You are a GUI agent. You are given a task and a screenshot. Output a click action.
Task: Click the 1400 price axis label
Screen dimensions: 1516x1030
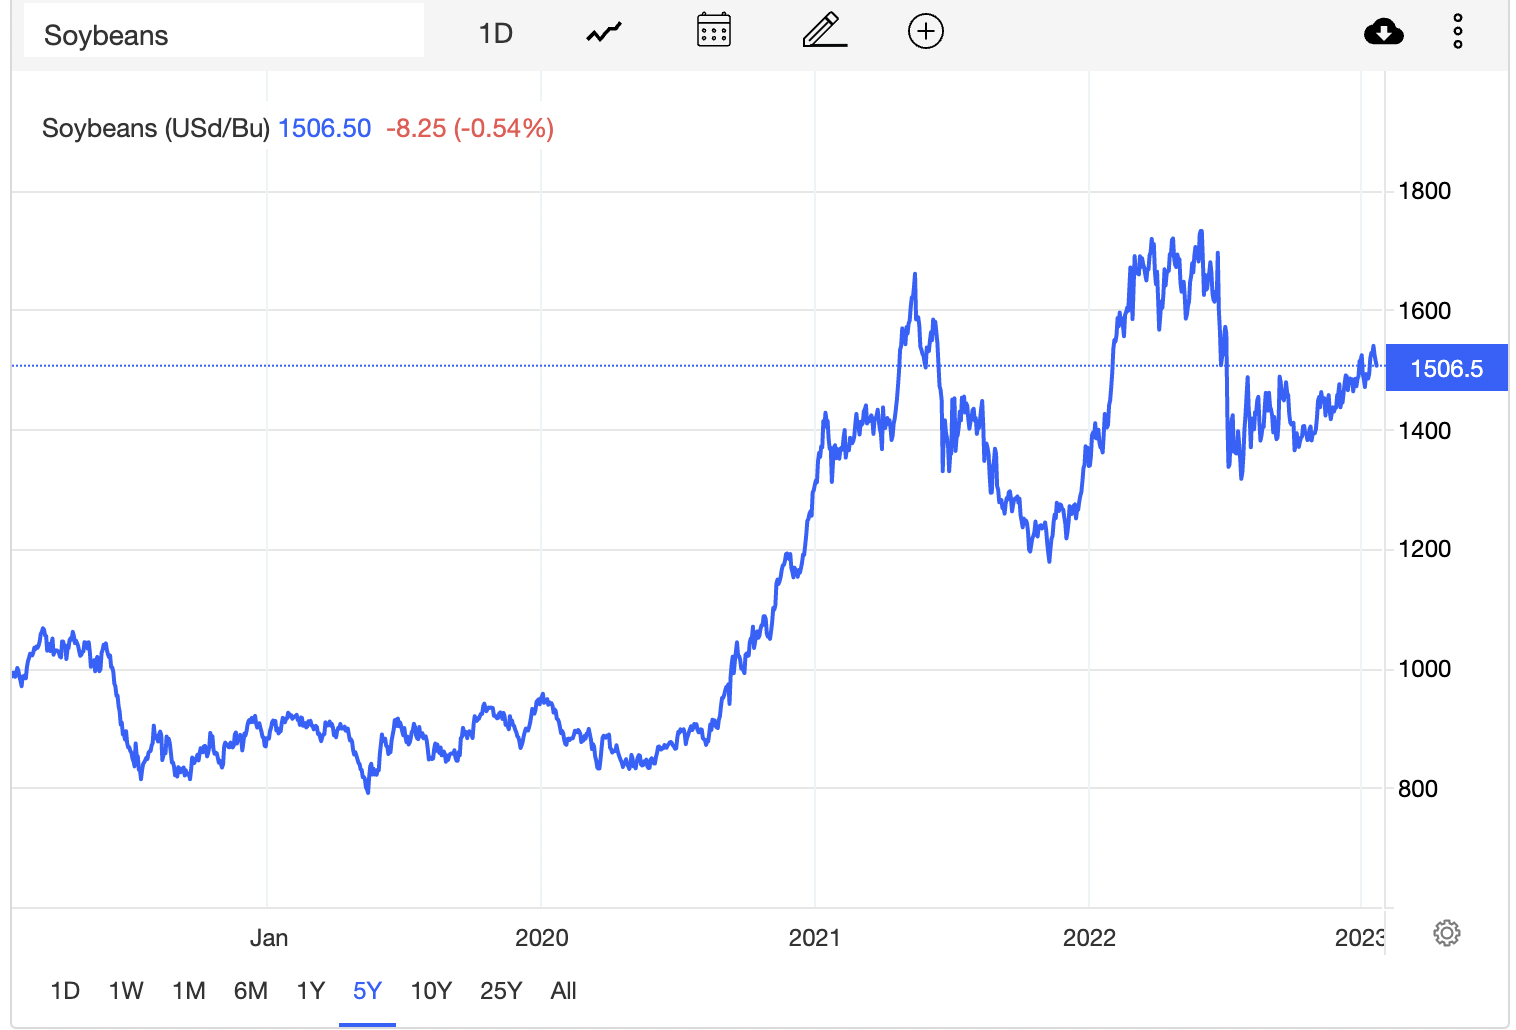(1424, 431)
